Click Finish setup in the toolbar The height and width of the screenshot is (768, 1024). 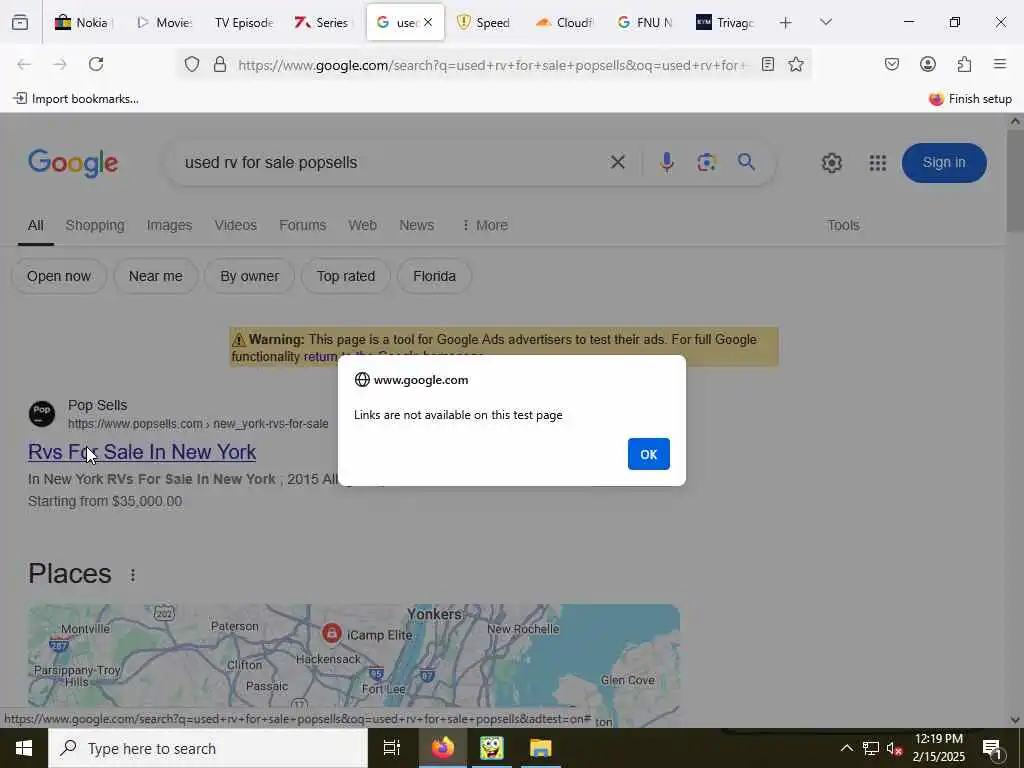(970, 99)
